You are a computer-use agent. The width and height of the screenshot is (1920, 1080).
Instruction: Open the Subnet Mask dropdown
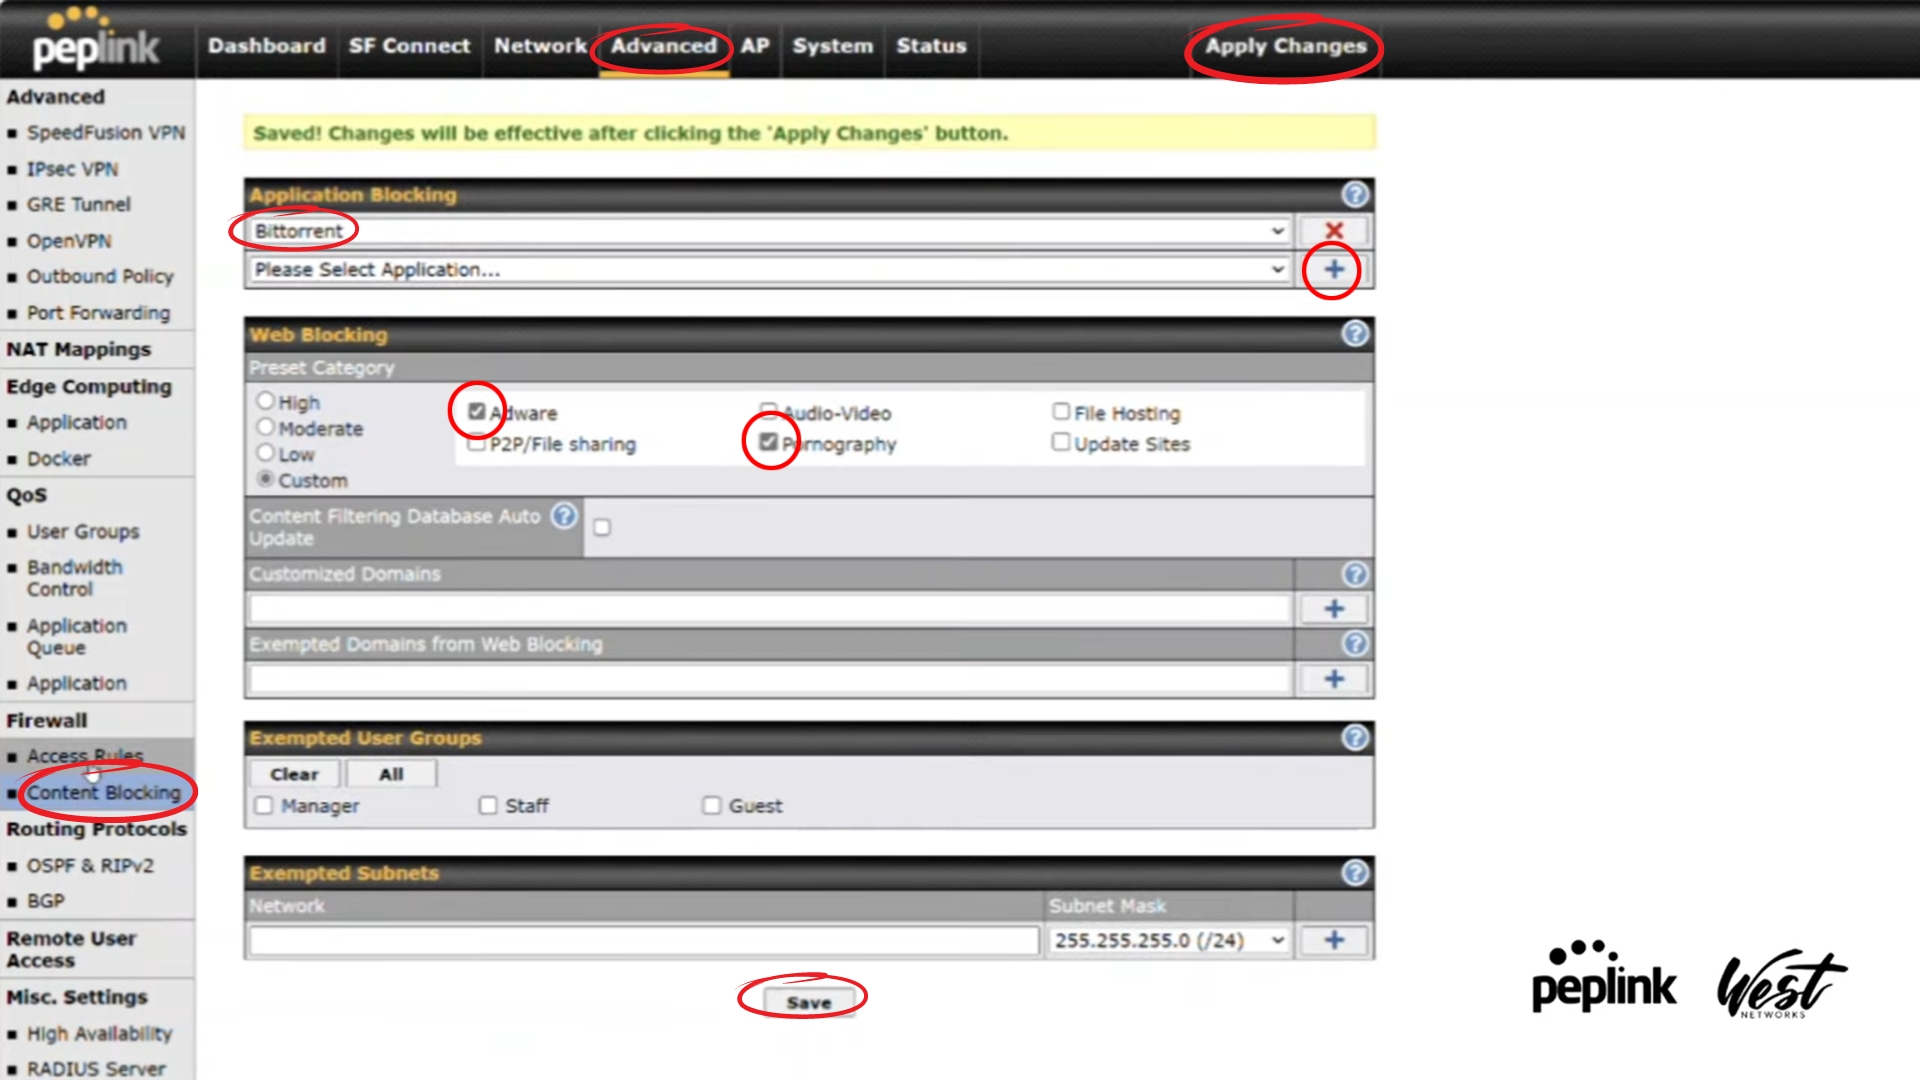(x=1168, y=941)
